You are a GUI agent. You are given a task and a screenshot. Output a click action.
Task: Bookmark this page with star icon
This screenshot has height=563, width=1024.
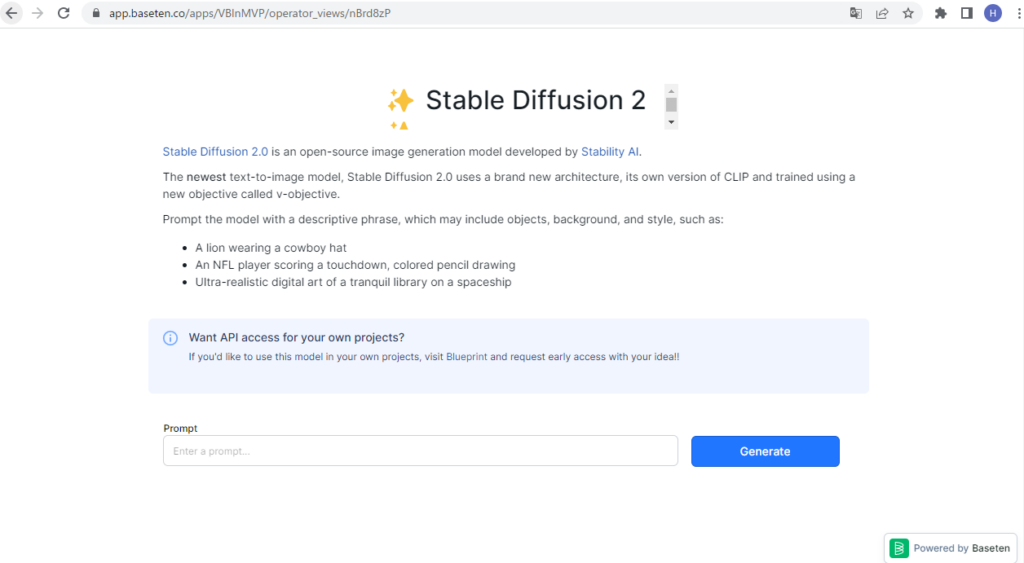[908, 13]
